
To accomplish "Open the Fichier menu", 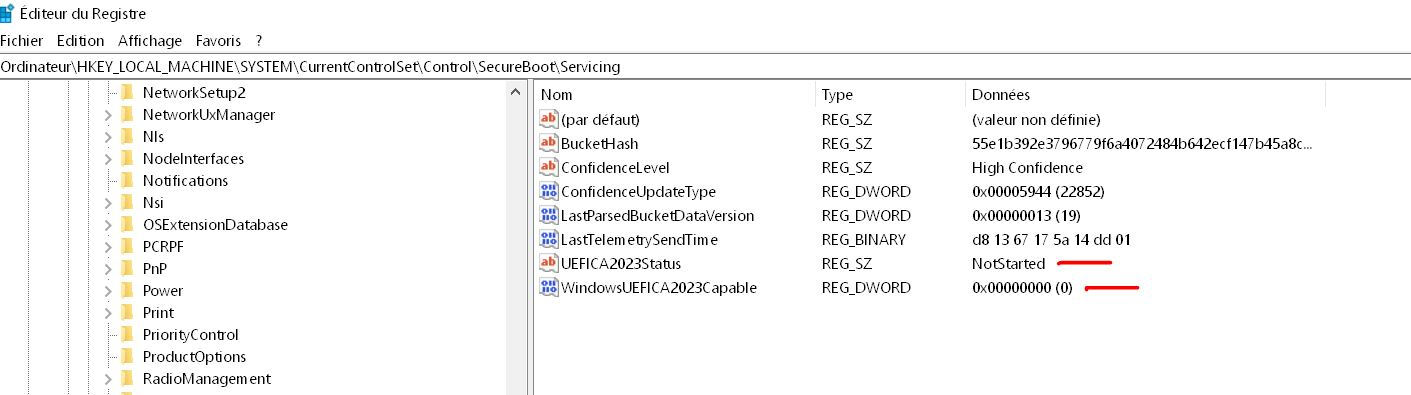I will (x=22, y=41).
